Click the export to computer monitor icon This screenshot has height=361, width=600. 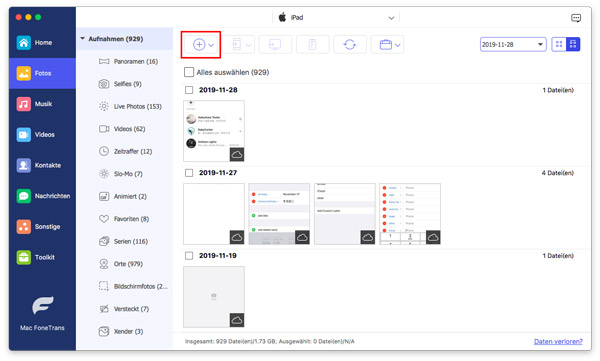pos(275,44)
